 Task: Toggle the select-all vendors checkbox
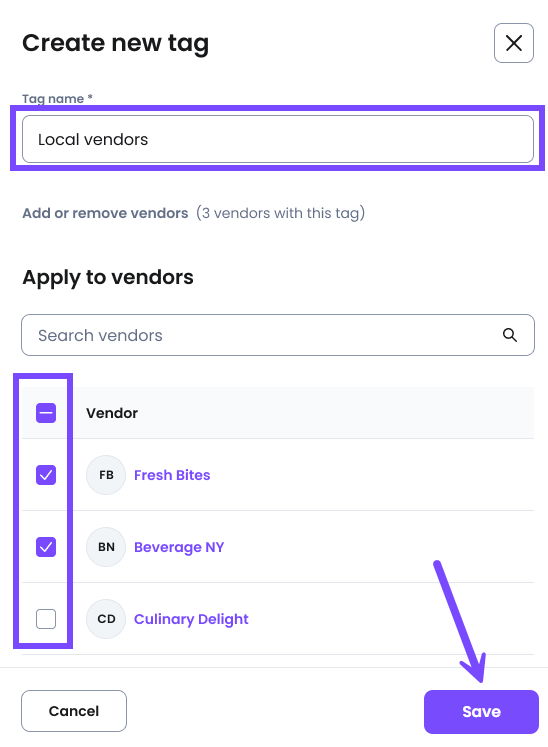pos(46,413)
